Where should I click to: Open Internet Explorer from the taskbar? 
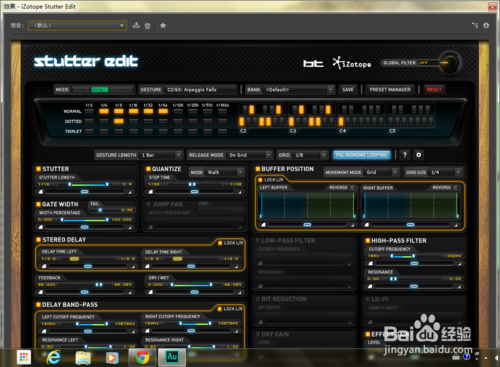(53, 358)
